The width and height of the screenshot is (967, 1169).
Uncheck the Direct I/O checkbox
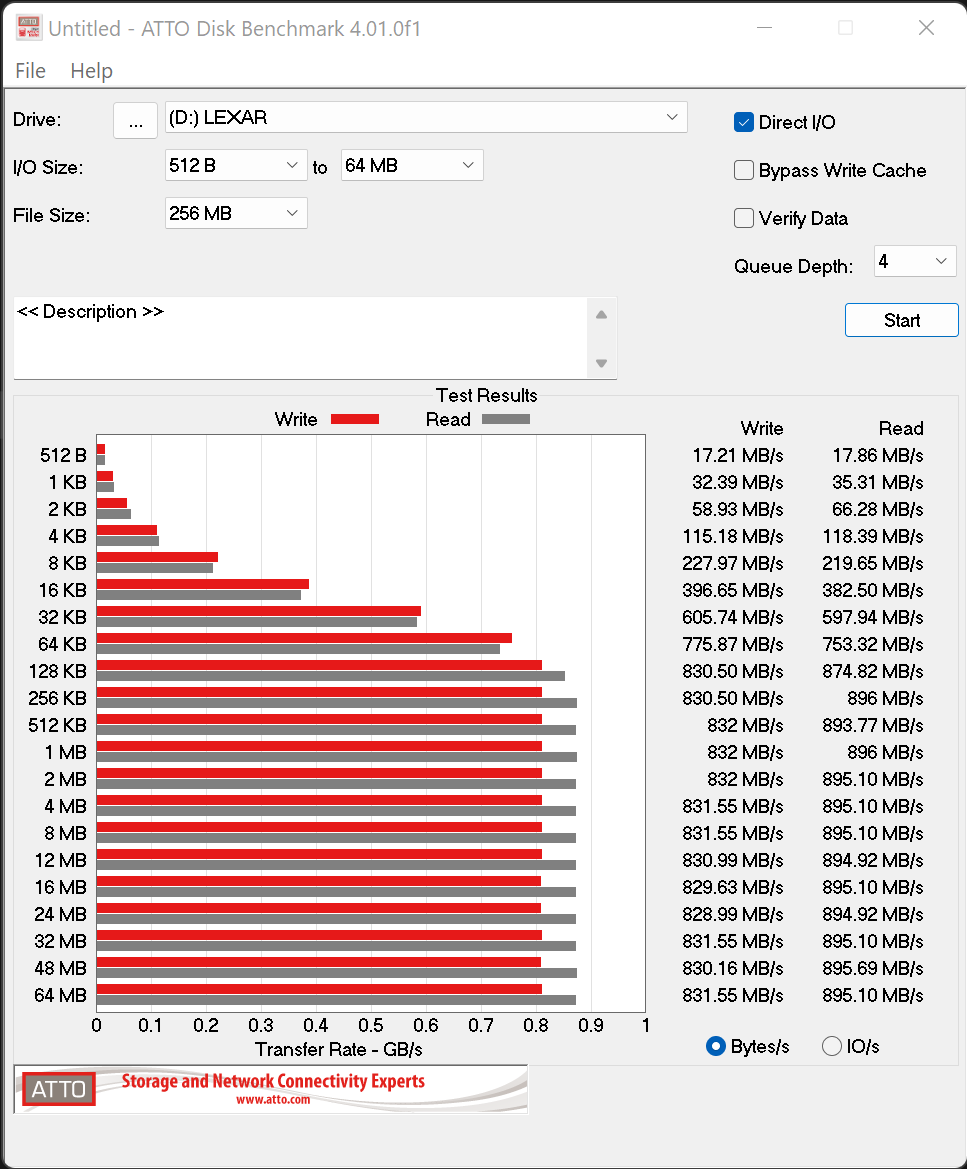(744, 122)
